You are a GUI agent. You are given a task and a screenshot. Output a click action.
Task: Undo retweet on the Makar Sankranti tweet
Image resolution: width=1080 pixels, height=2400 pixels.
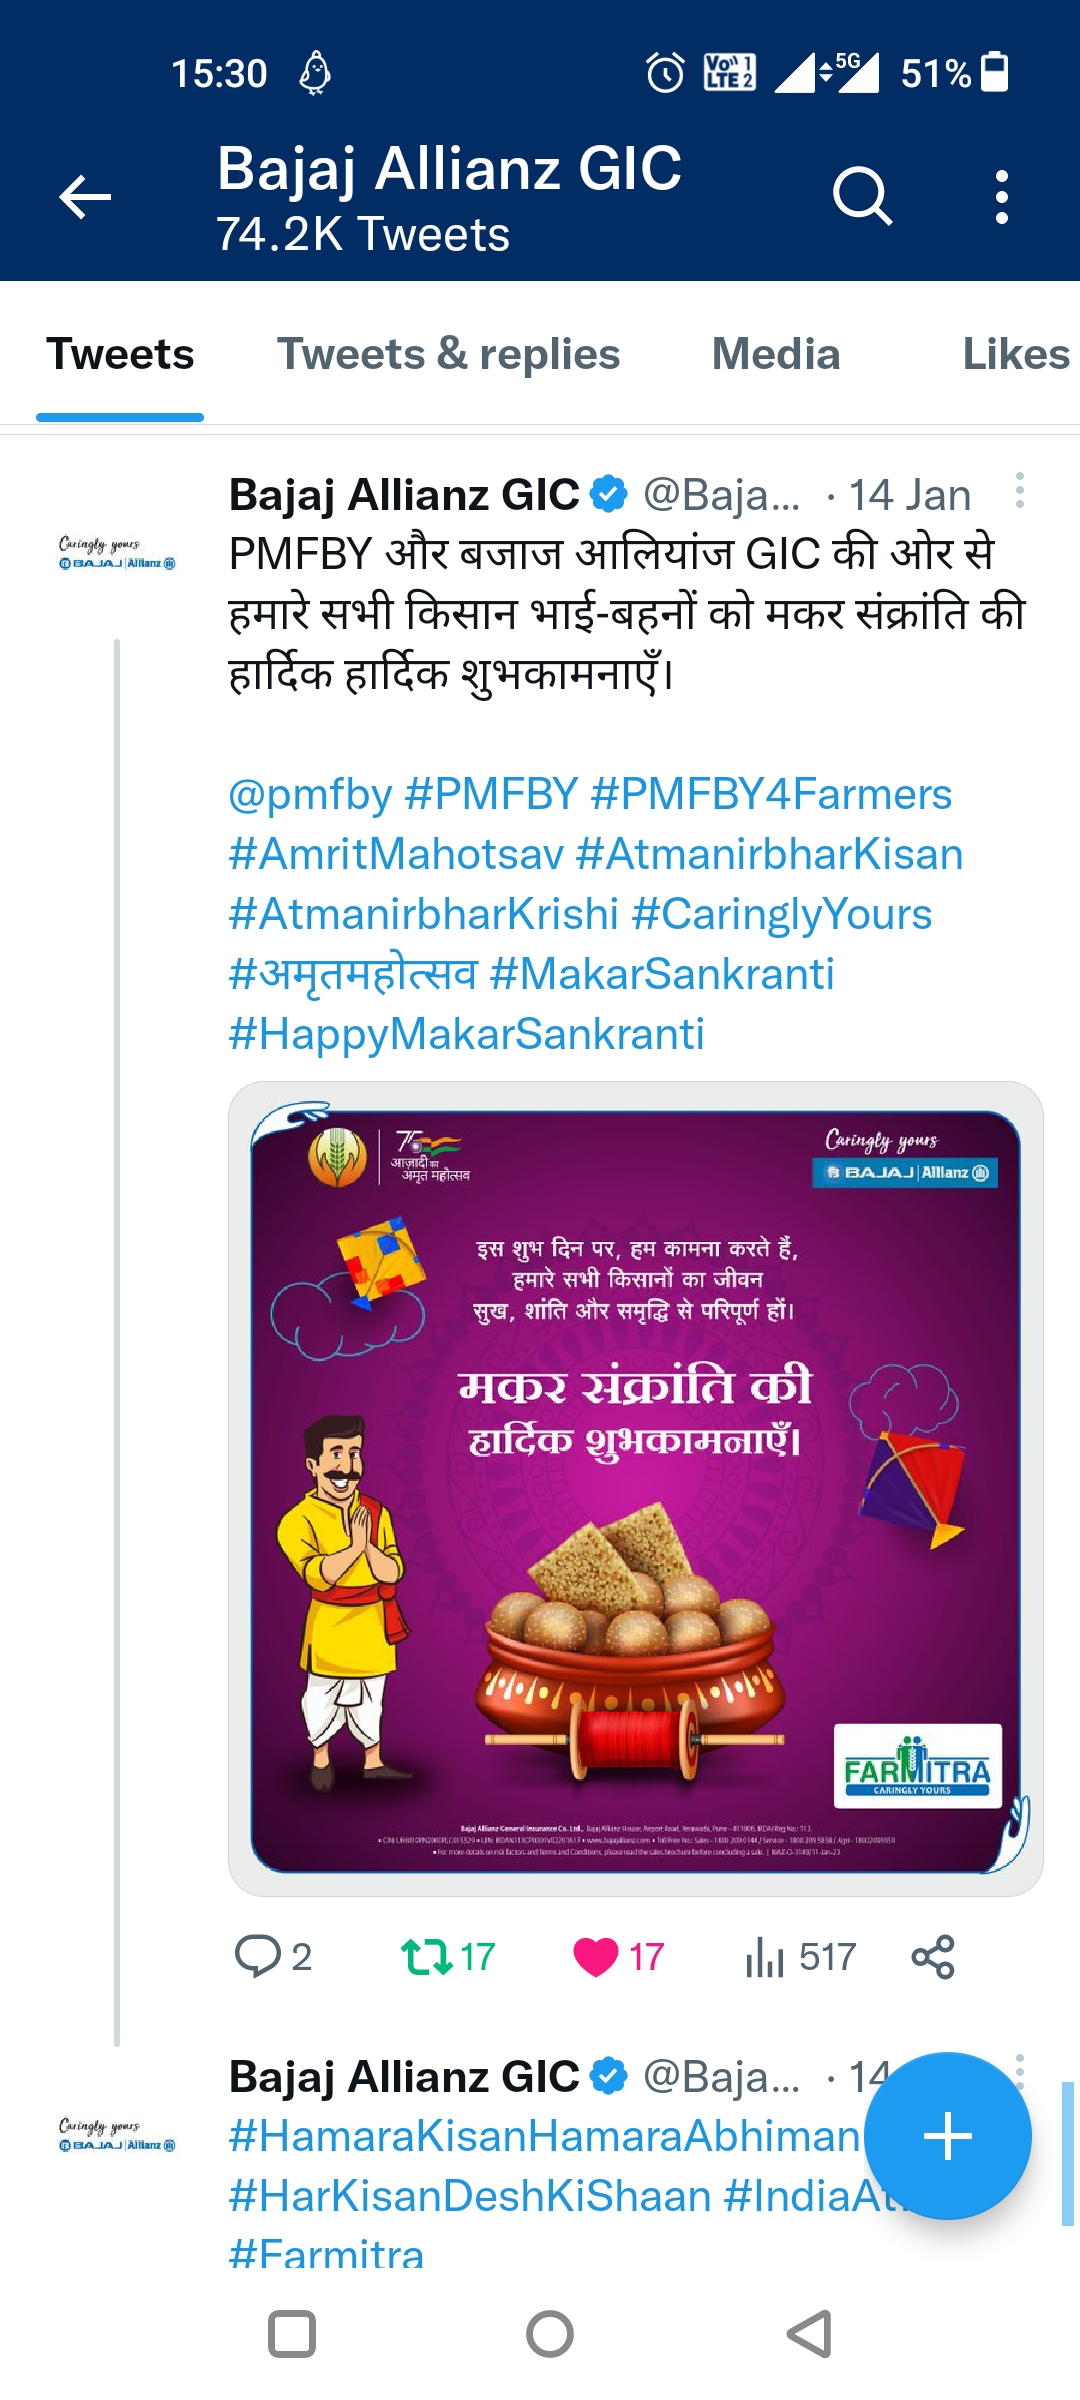click(428, 1956)
